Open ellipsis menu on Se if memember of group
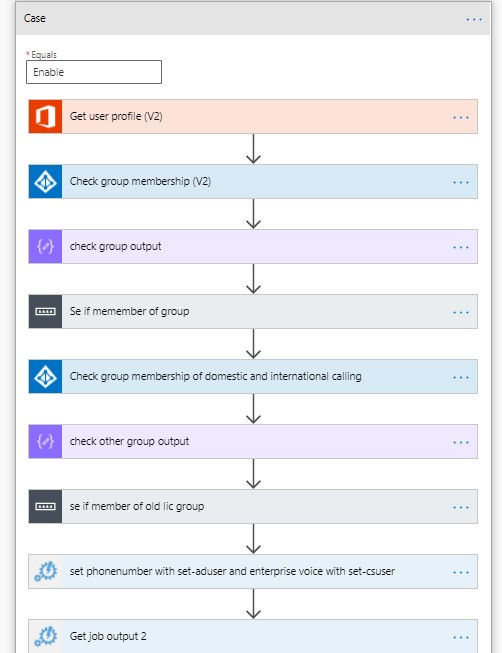The image size is (502, 653). [461, 312]
